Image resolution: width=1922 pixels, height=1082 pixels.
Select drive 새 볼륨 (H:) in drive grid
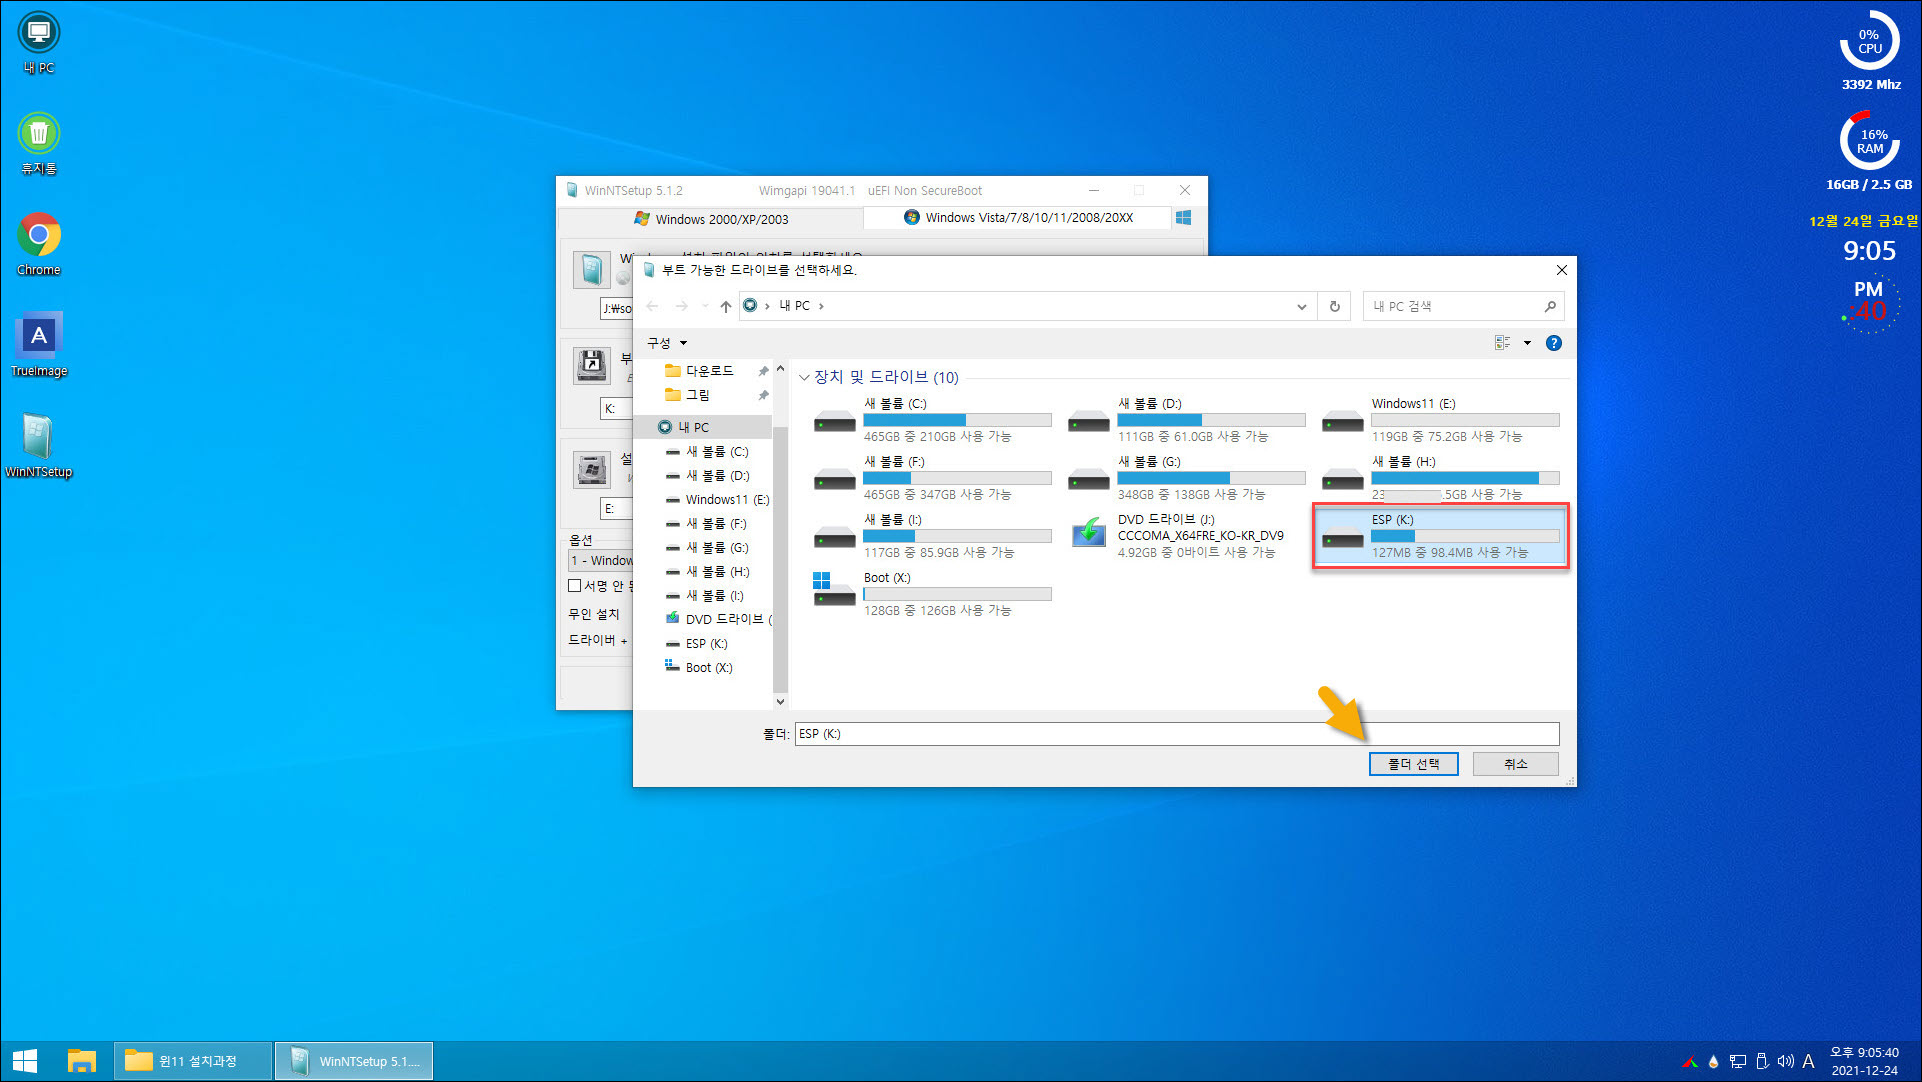tap(1440, 478)
